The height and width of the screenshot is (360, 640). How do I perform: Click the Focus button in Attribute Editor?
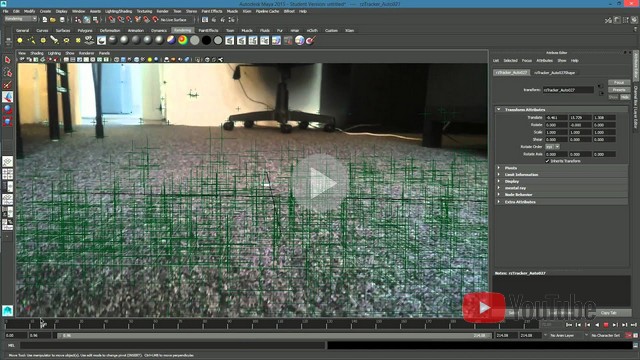pyautogui.click(x=619, y=82)
